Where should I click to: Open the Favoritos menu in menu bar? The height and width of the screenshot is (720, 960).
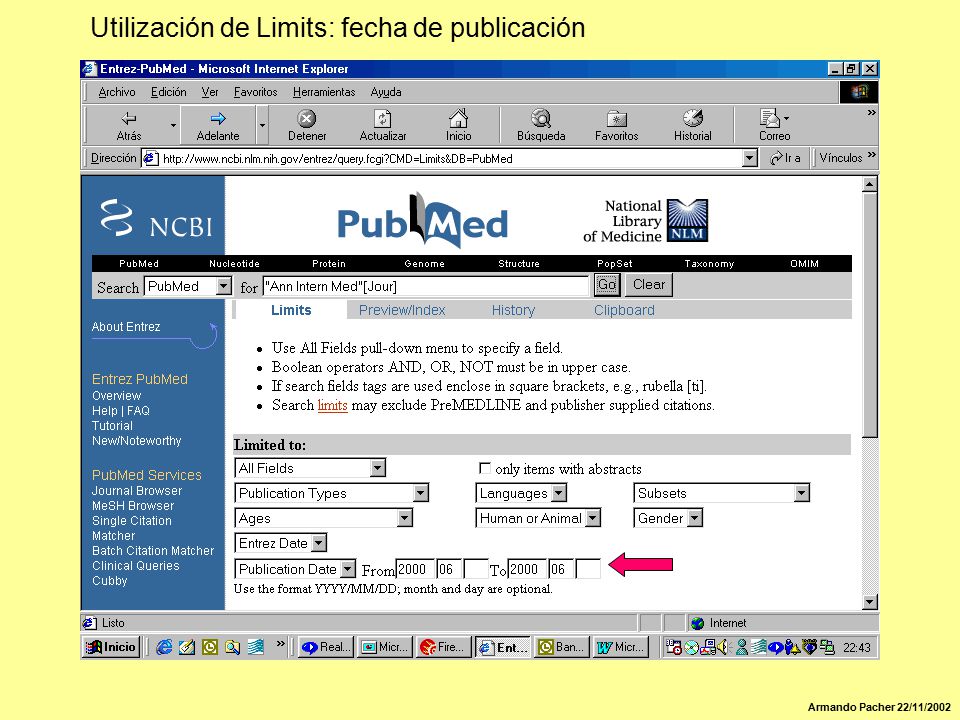[x=255, y=92]
